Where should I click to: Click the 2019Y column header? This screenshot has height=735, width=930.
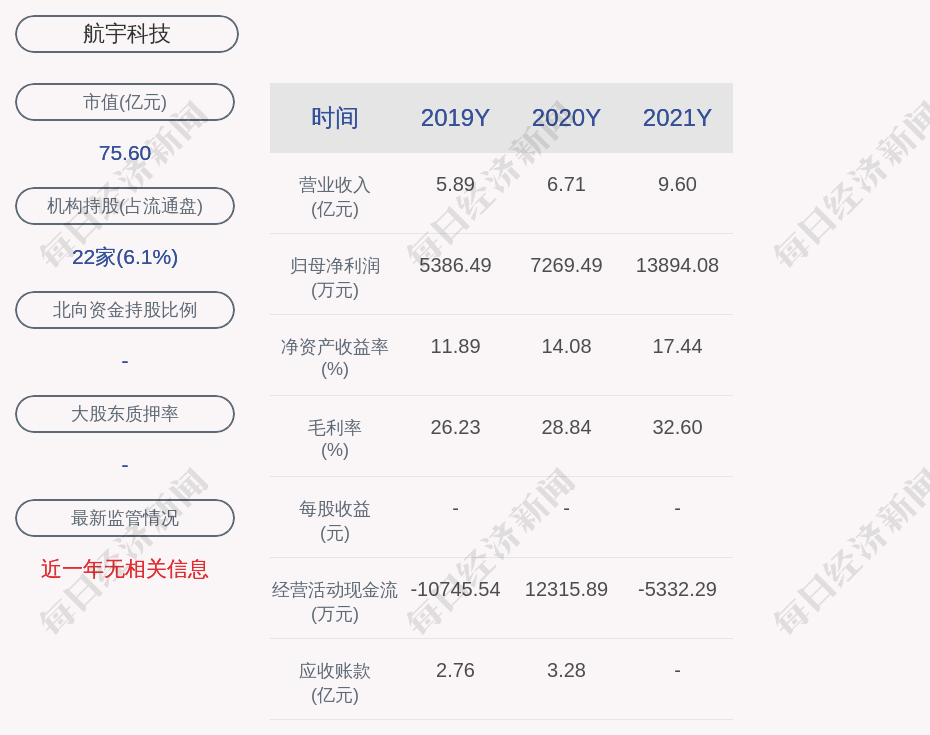pos(455,117)
